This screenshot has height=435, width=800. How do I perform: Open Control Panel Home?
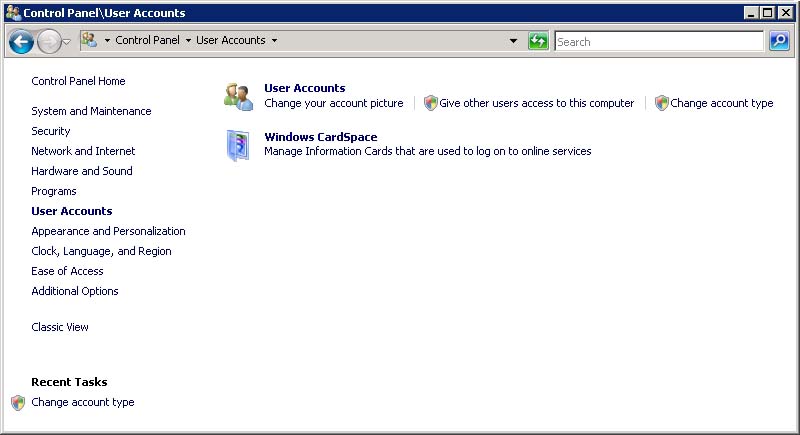[x=78, y=81]
